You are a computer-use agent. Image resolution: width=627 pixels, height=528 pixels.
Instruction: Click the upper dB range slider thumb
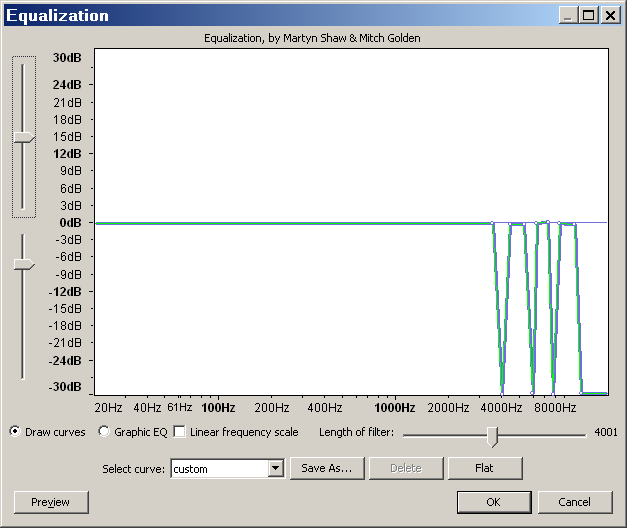[x=24, y=138]
